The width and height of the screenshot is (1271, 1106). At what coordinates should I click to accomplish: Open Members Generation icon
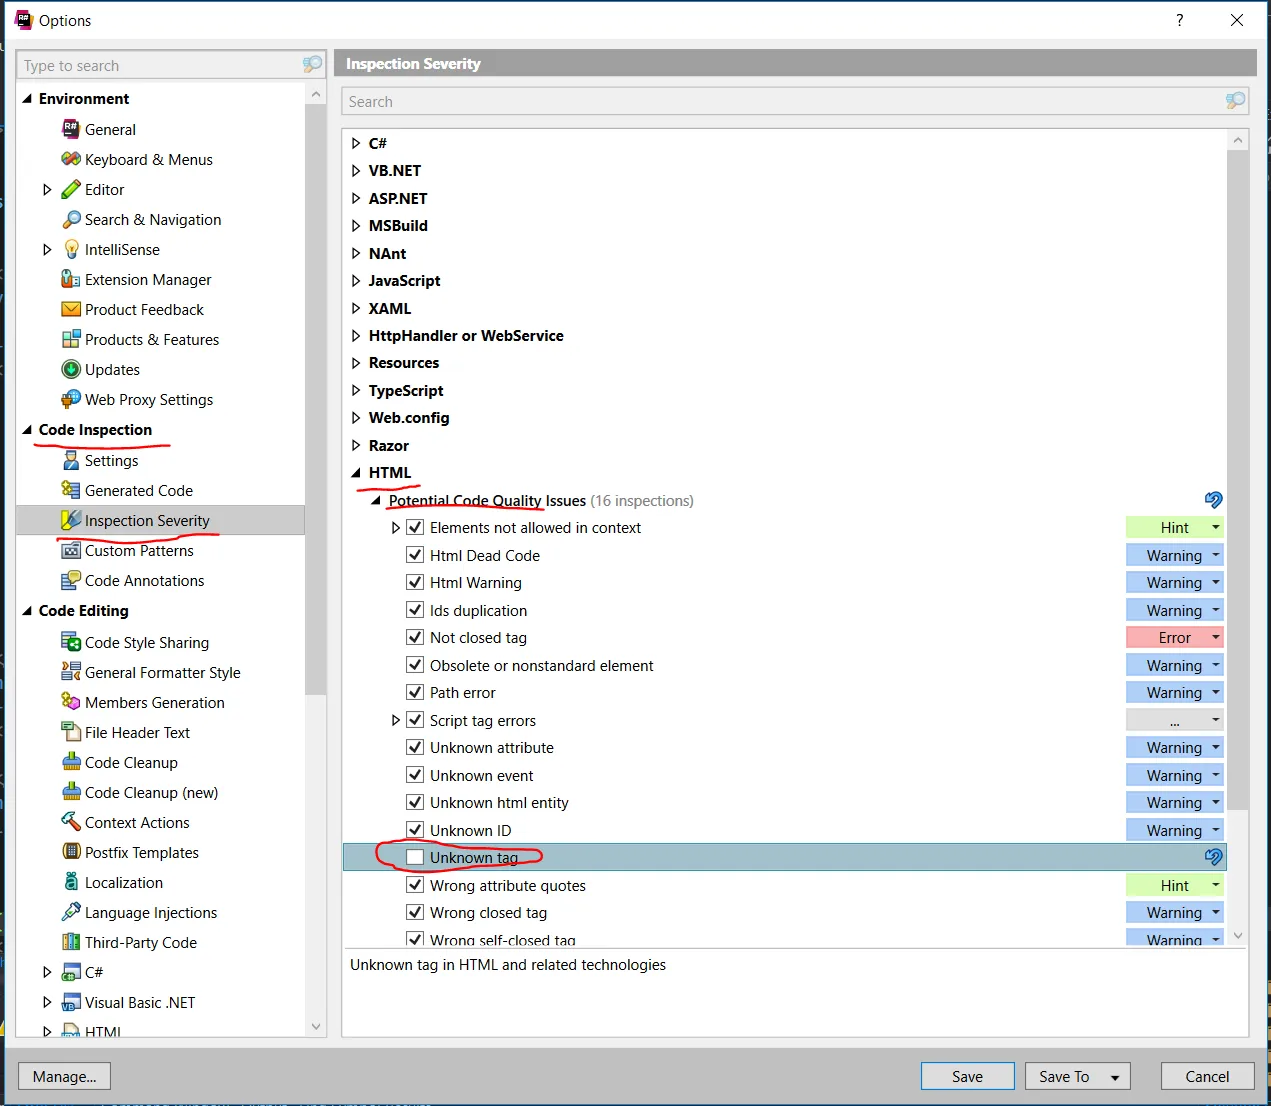coord(71,702)
